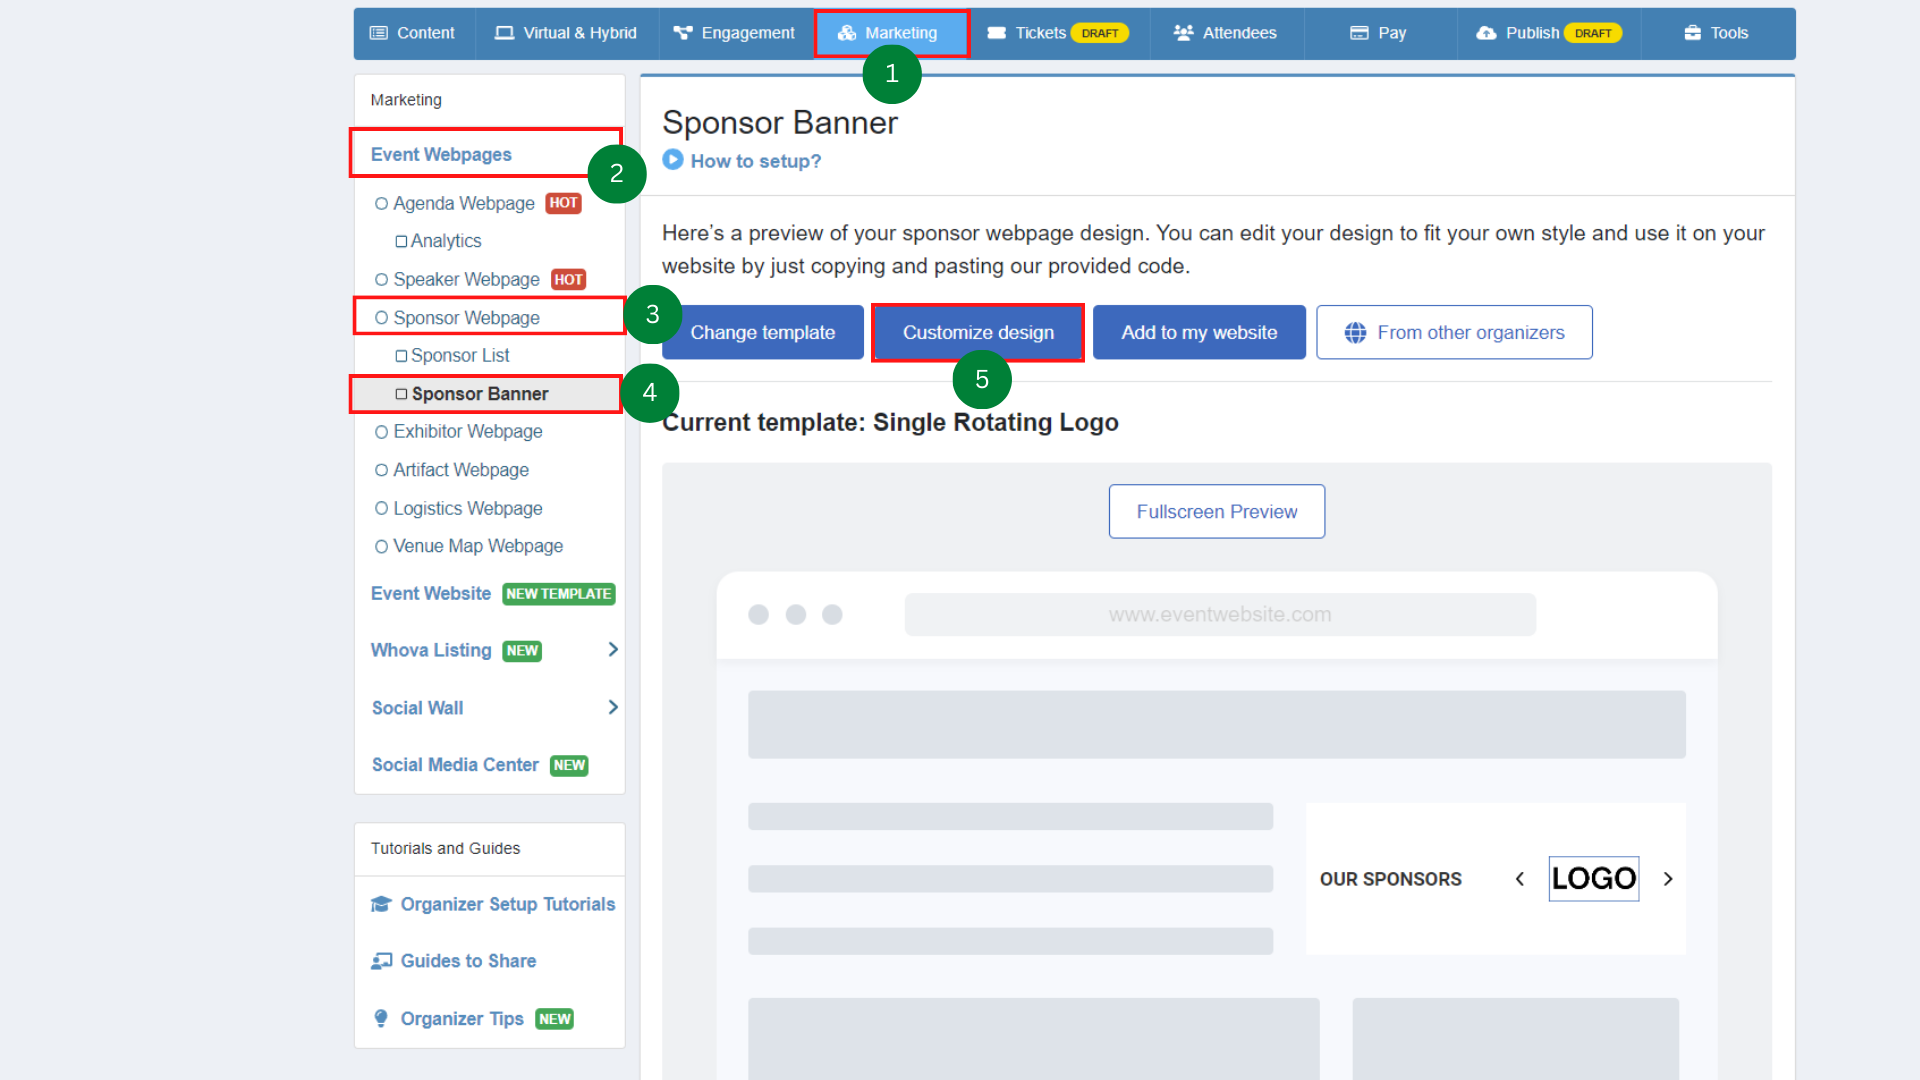
Task: Click the globe icon beside From other organizers
Action: pyautogui.click(x=1355, y=332)
